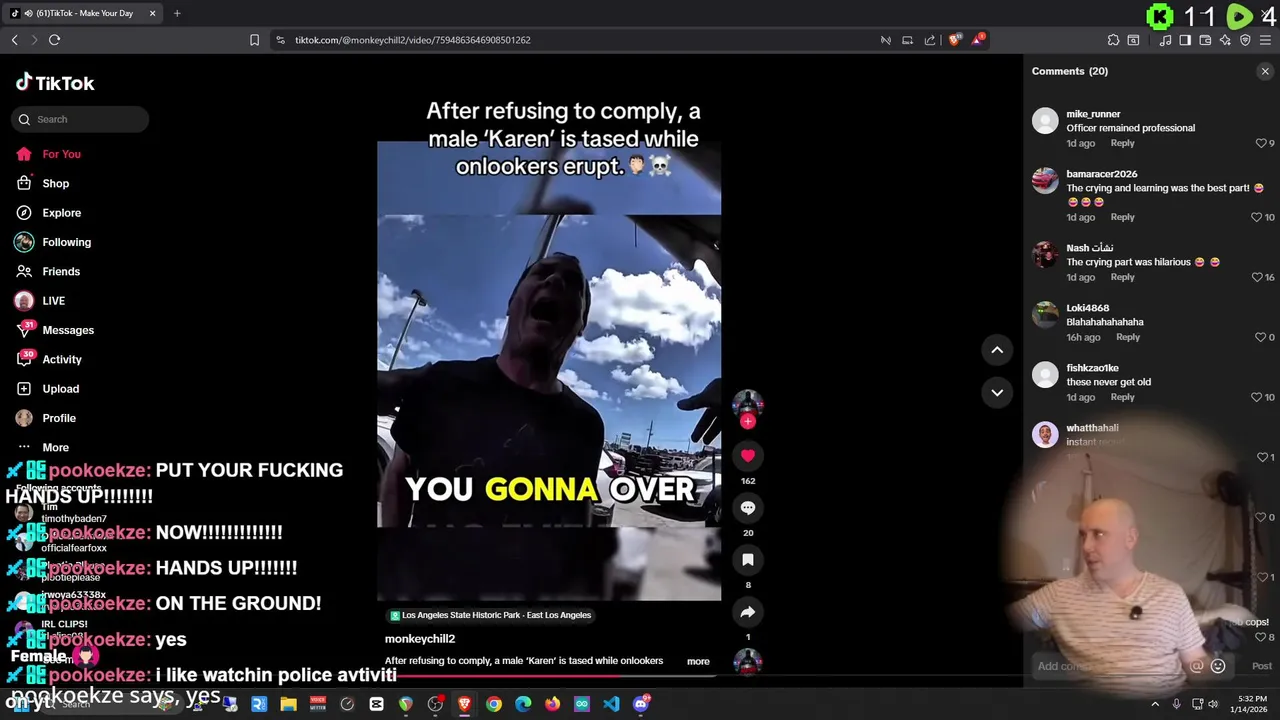The width and height of the screenshot is (1280, 720).
Task: Open the Shop page in sidebar
Action: point(43,183)
